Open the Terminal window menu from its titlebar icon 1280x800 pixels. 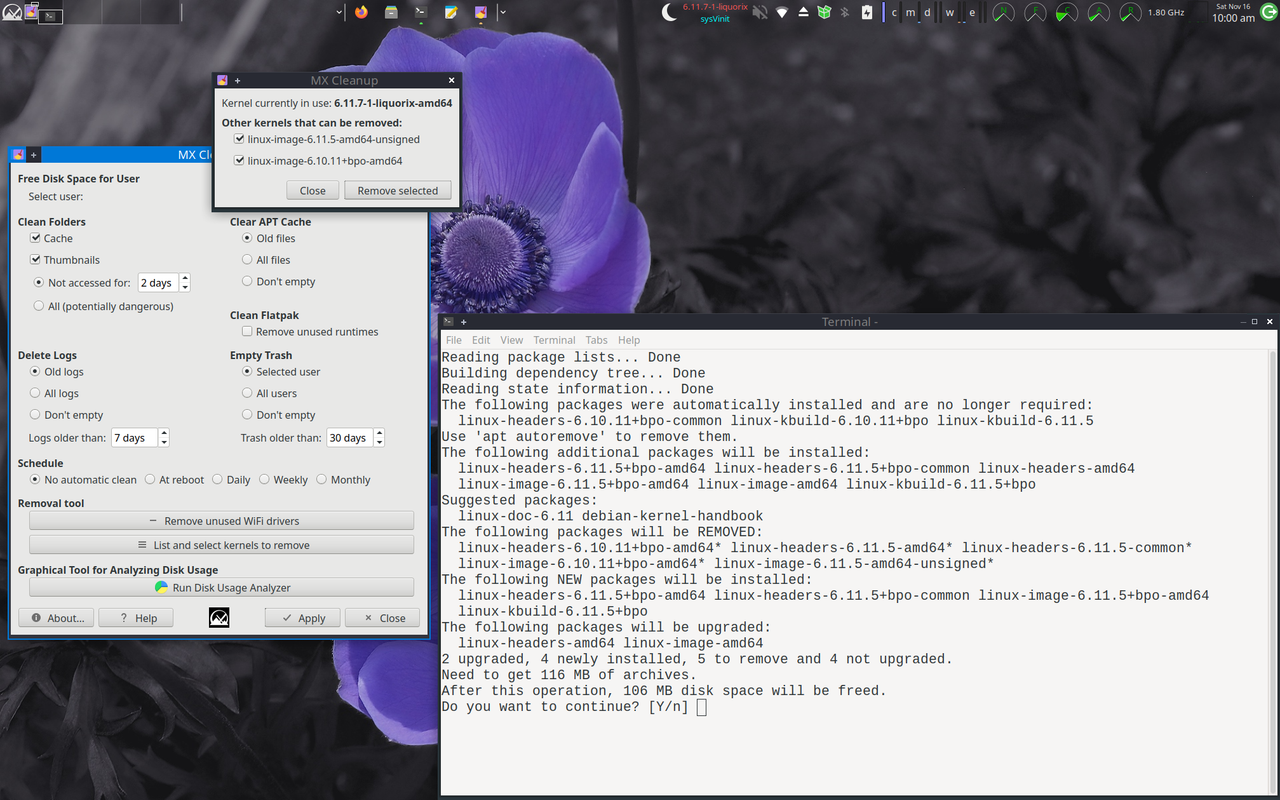447,321
